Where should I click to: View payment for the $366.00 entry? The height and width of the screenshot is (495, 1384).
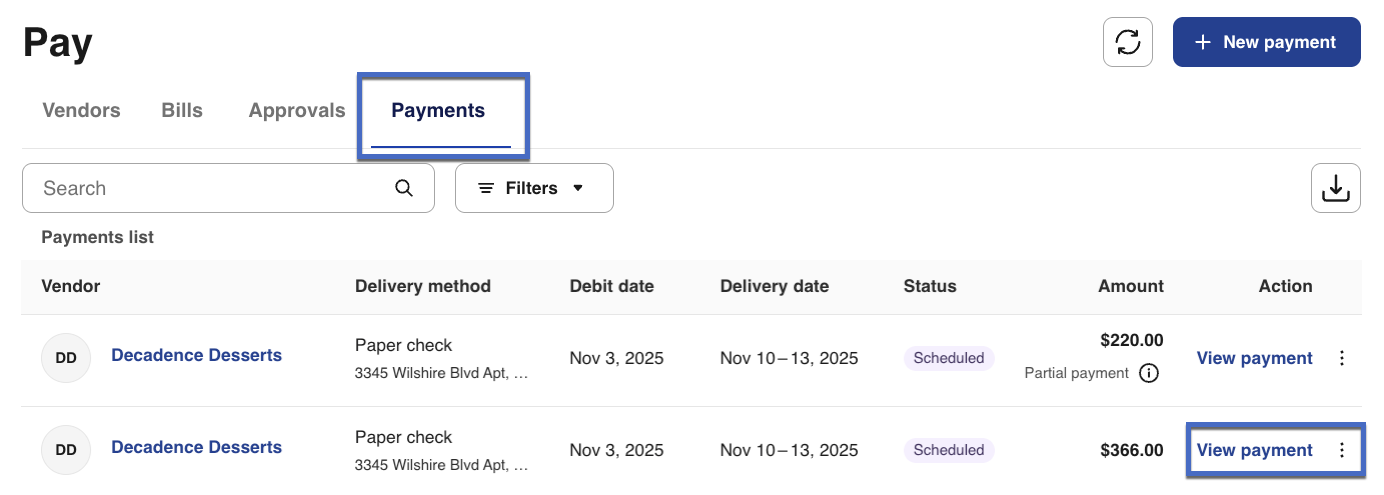(x=1254, y=450)
